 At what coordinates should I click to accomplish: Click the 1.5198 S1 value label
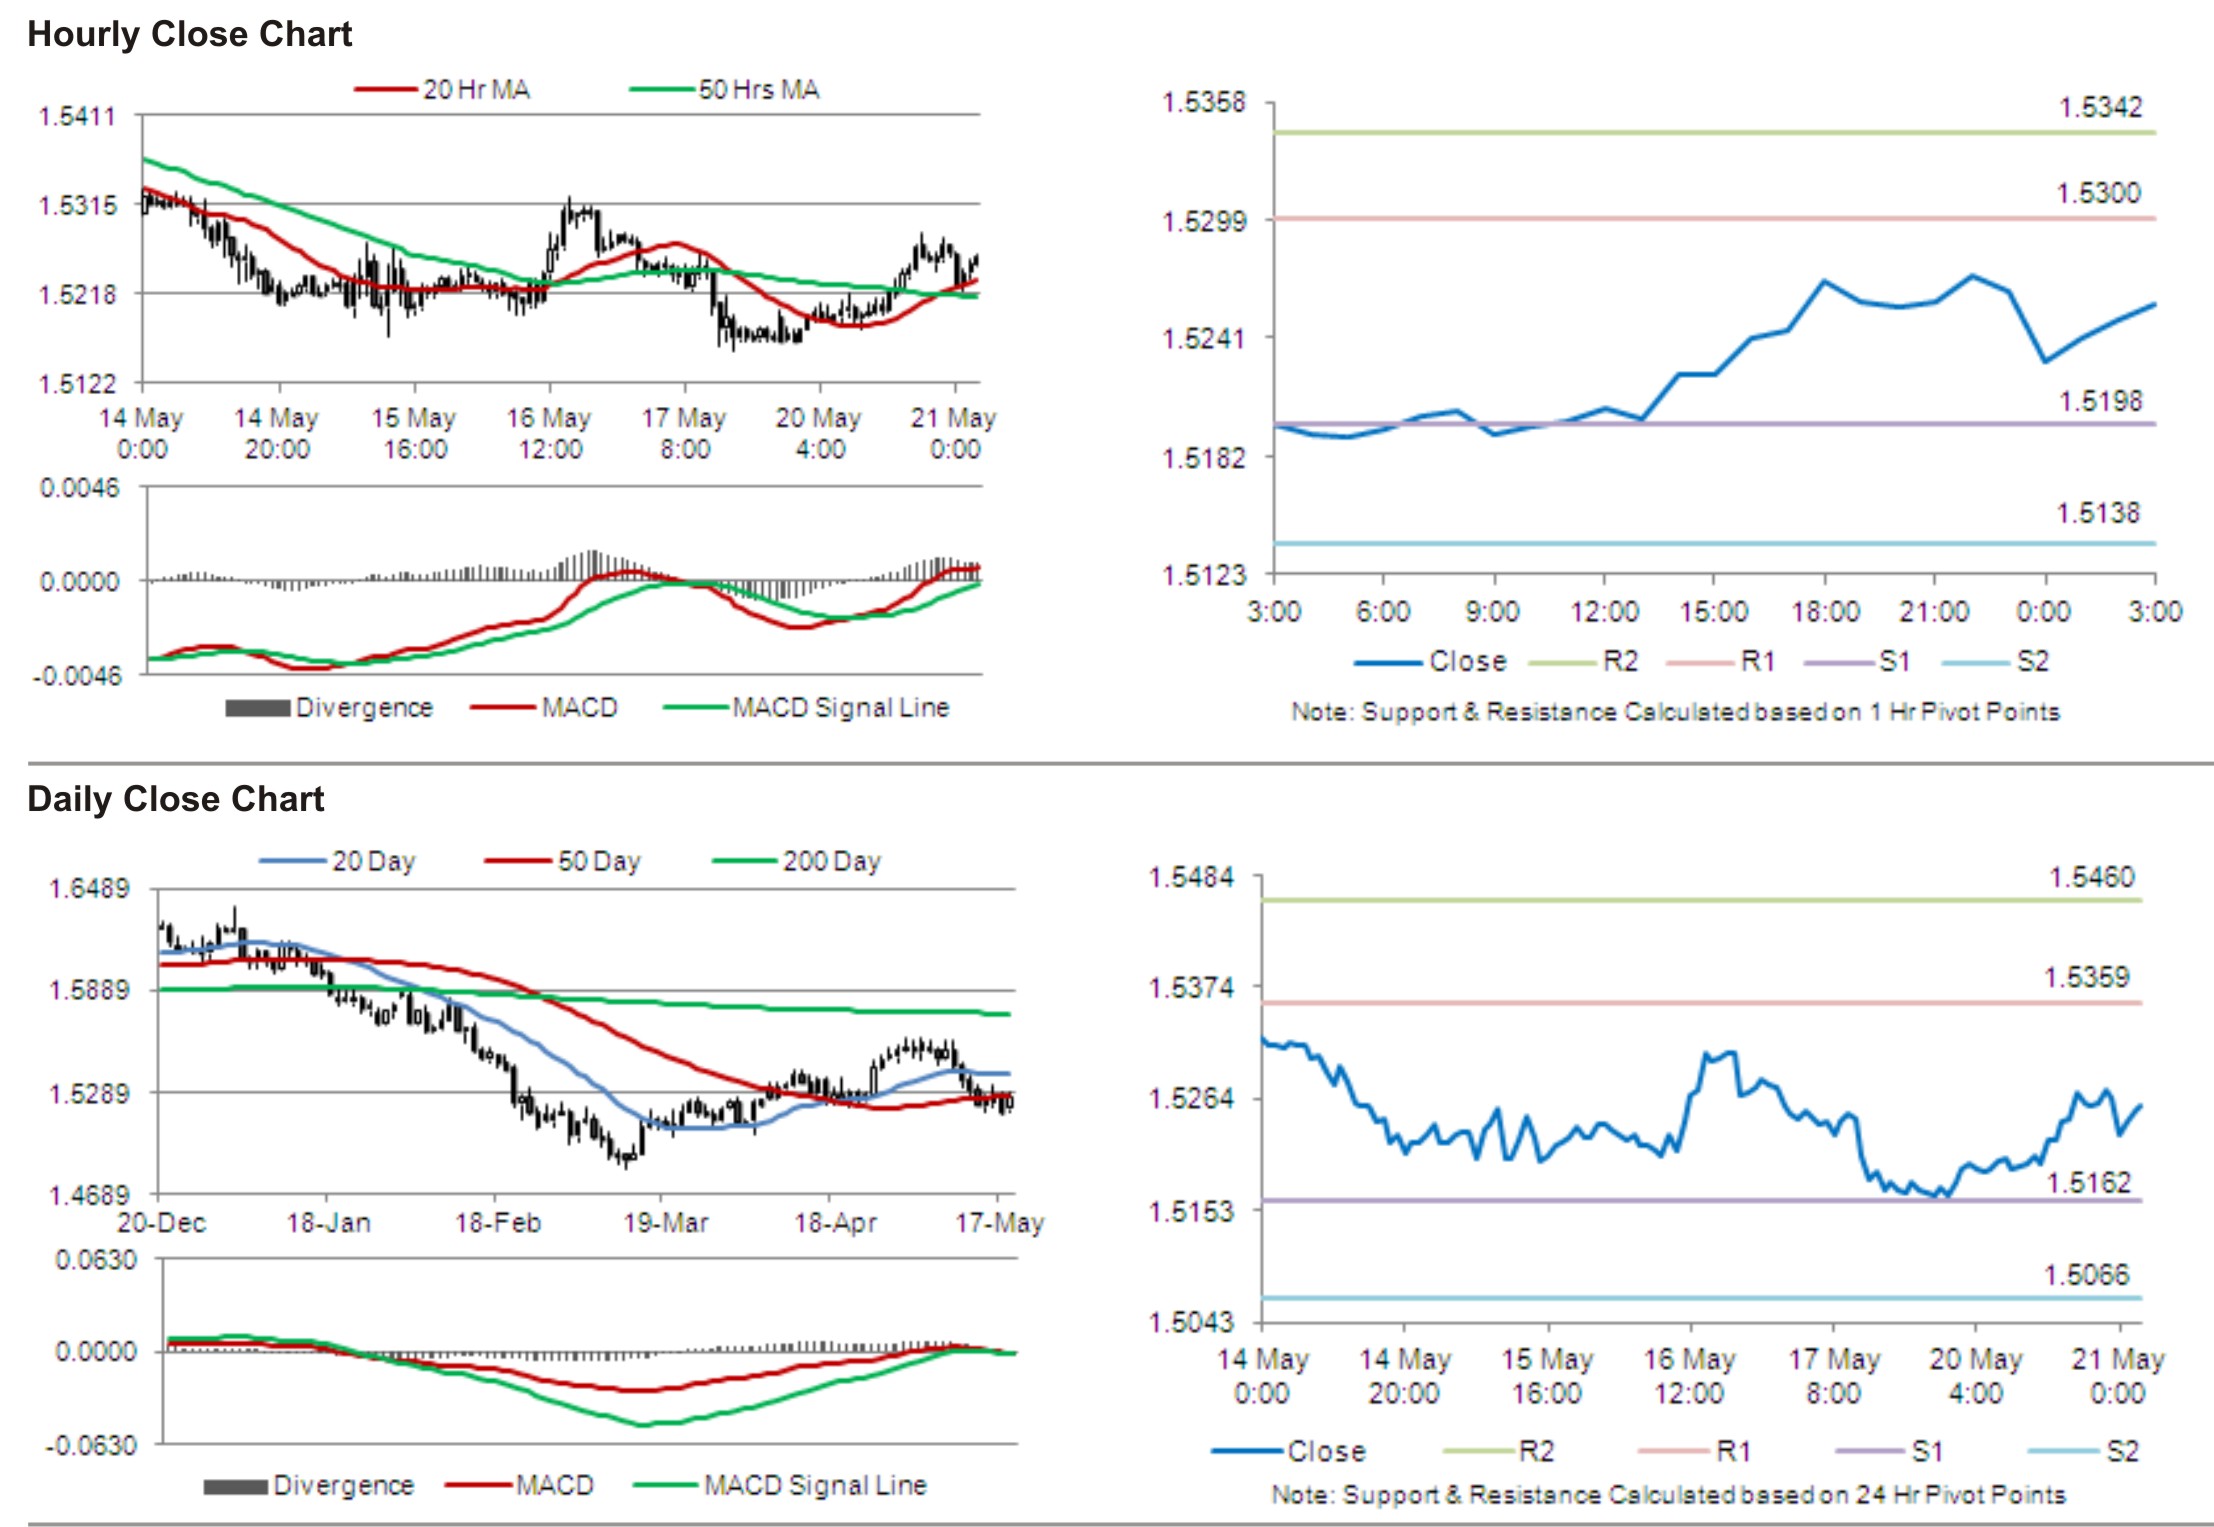click(x=2100, y=401)
